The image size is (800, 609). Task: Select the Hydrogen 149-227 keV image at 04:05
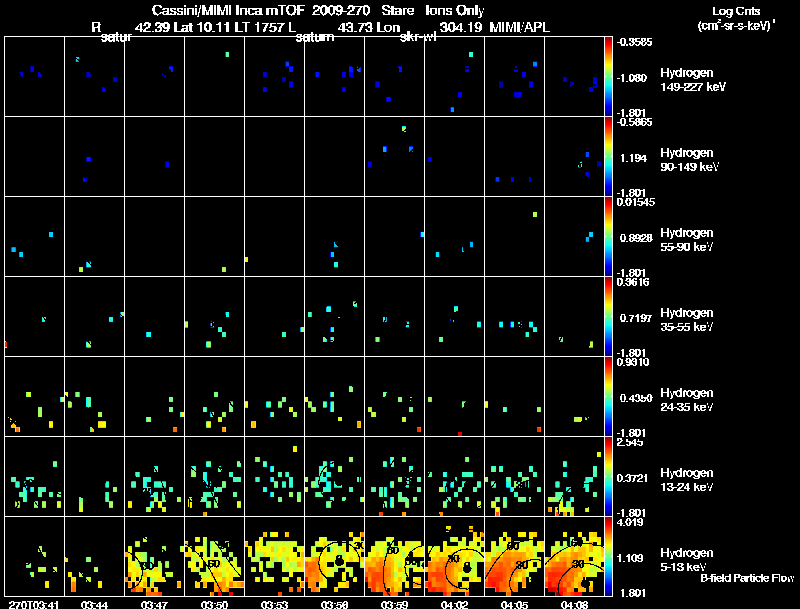pyautogui.click(x=515, y=77)
